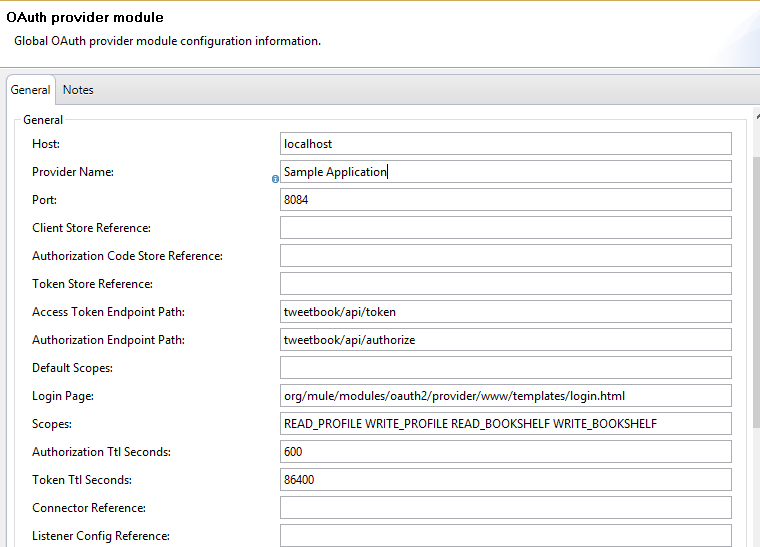Click the Authorization Code Store Reference field

[x=506, y=256]
